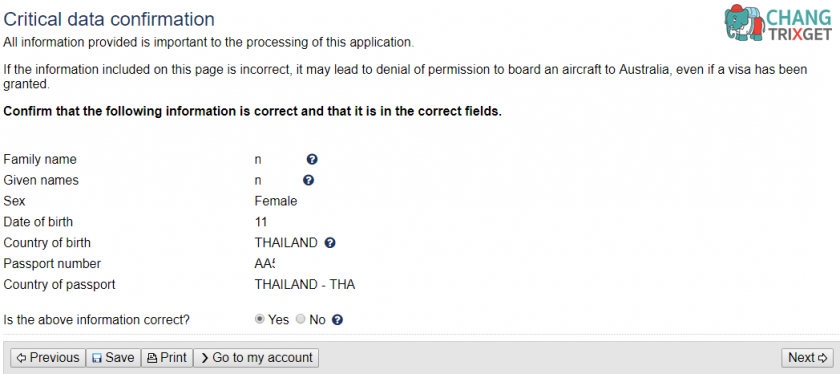Select No radio button

coord(301,319)
